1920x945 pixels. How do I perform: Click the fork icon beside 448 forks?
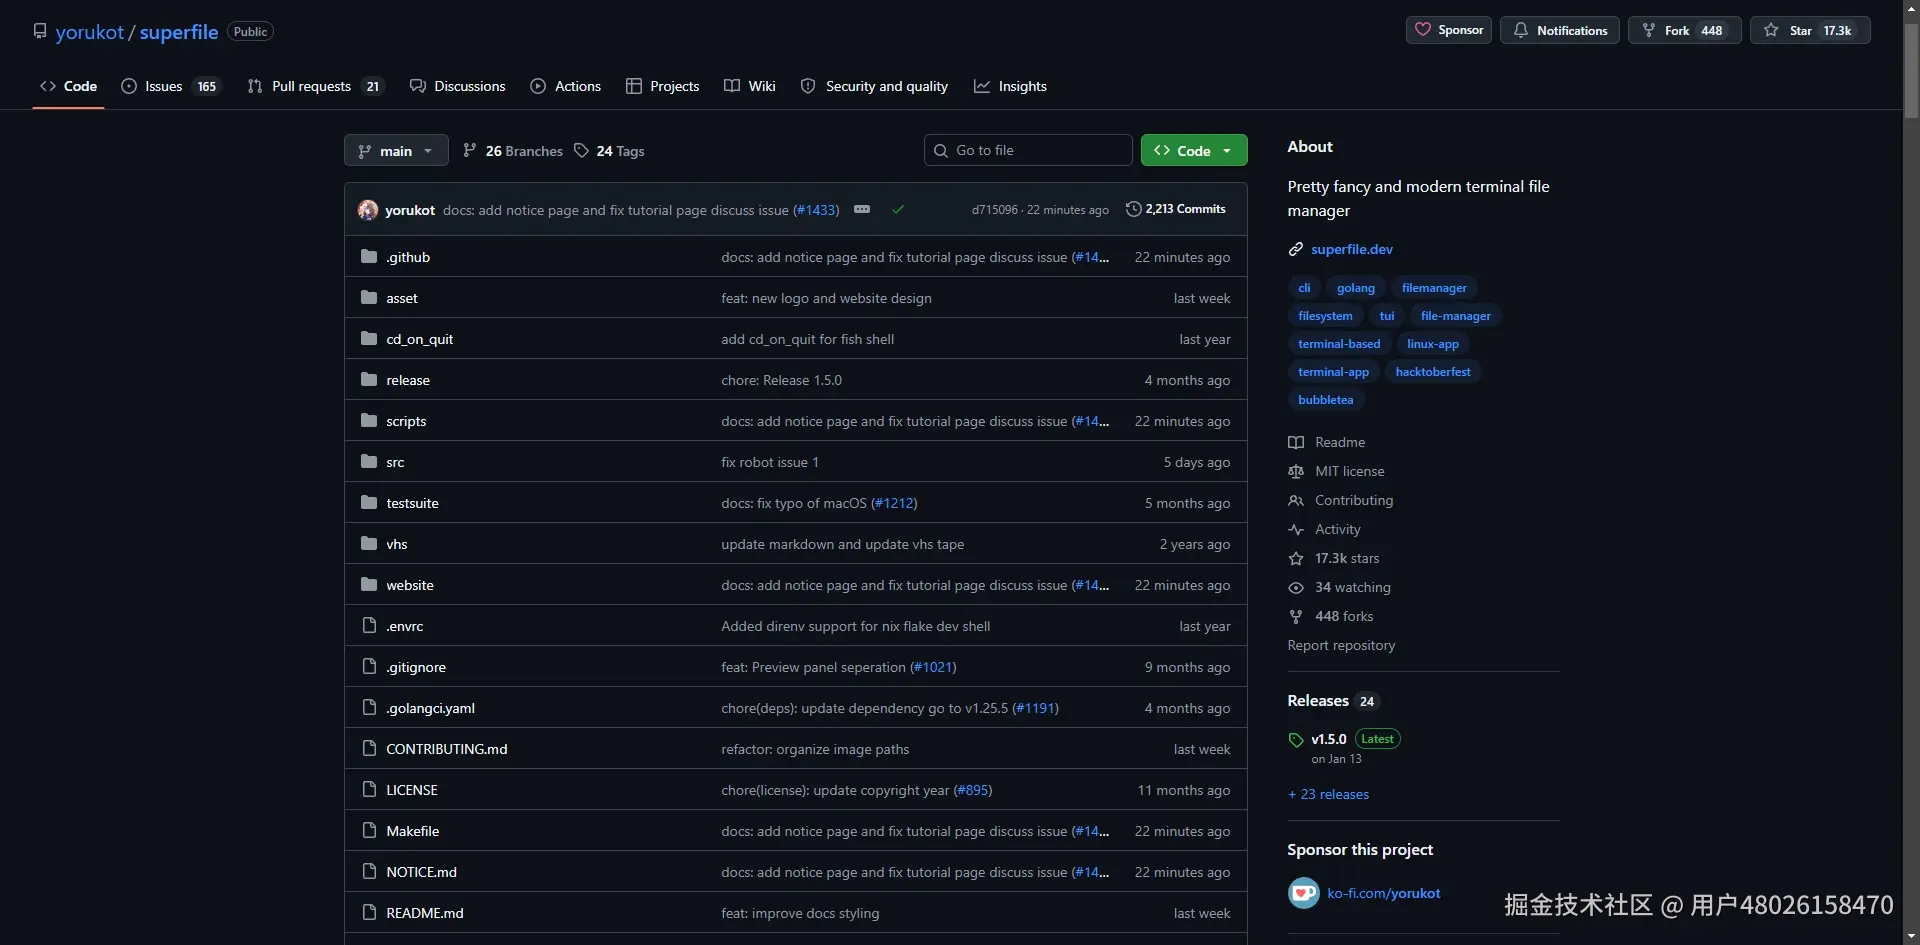point(1296,617)
